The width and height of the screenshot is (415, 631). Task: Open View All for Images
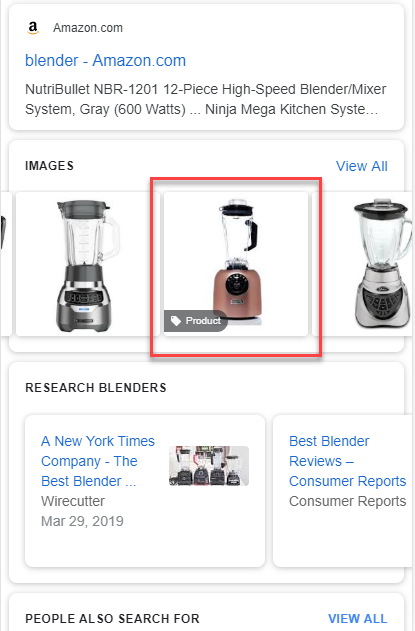[361, 166]
